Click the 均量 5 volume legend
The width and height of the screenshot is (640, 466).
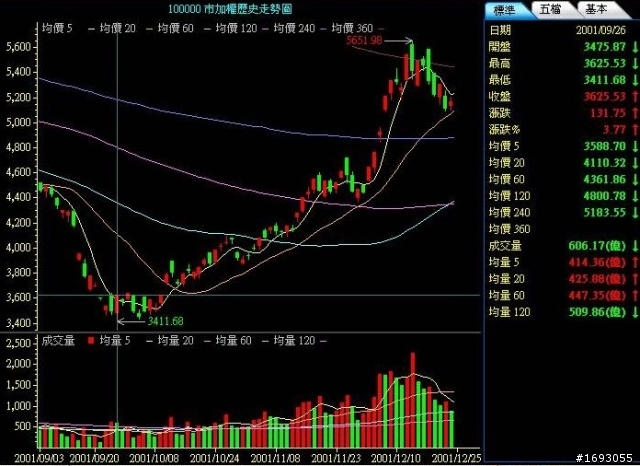[115, 341]
